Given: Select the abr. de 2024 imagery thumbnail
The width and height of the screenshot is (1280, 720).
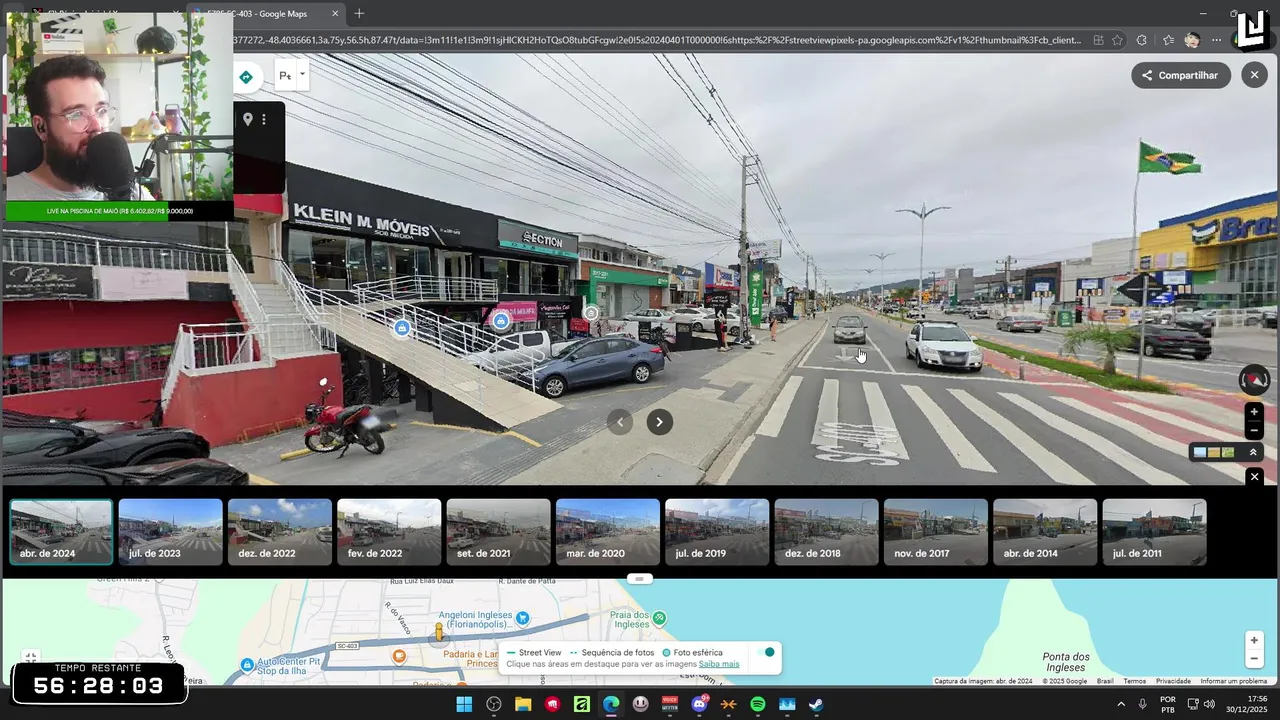Looking at the screenshot, I should pos(61,532).
